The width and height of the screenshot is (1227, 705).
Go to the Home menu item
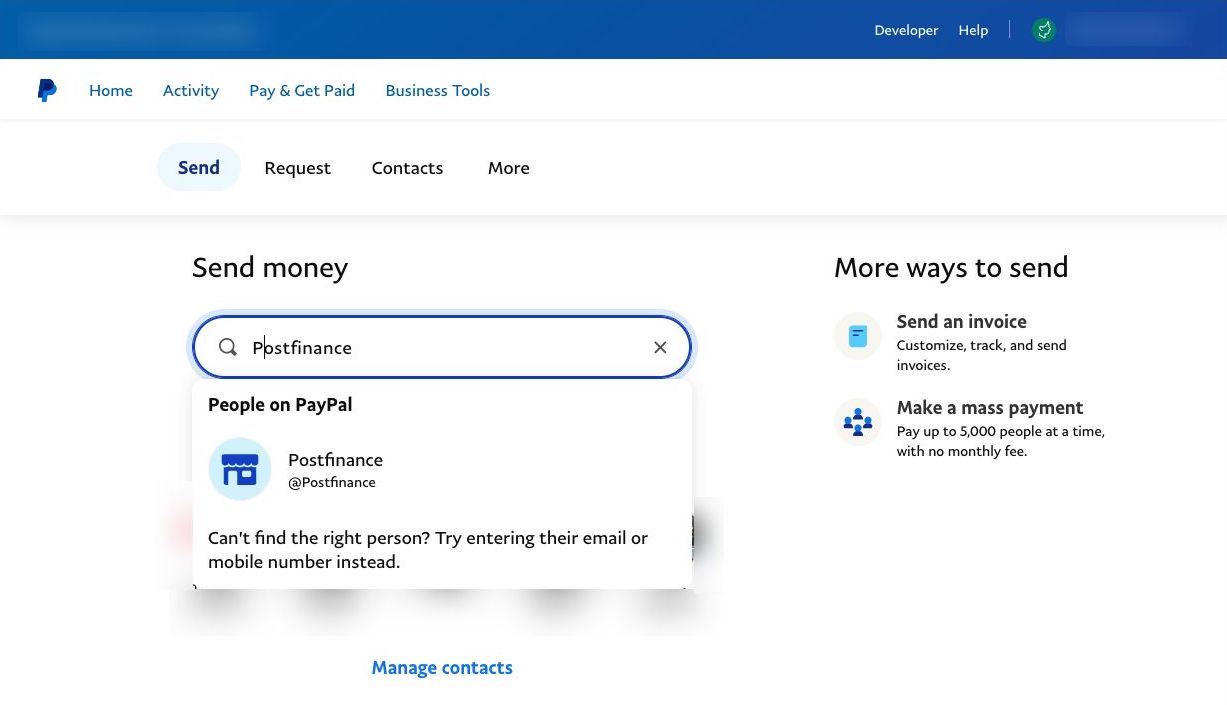pyautogui.click(x=111, y=90)
